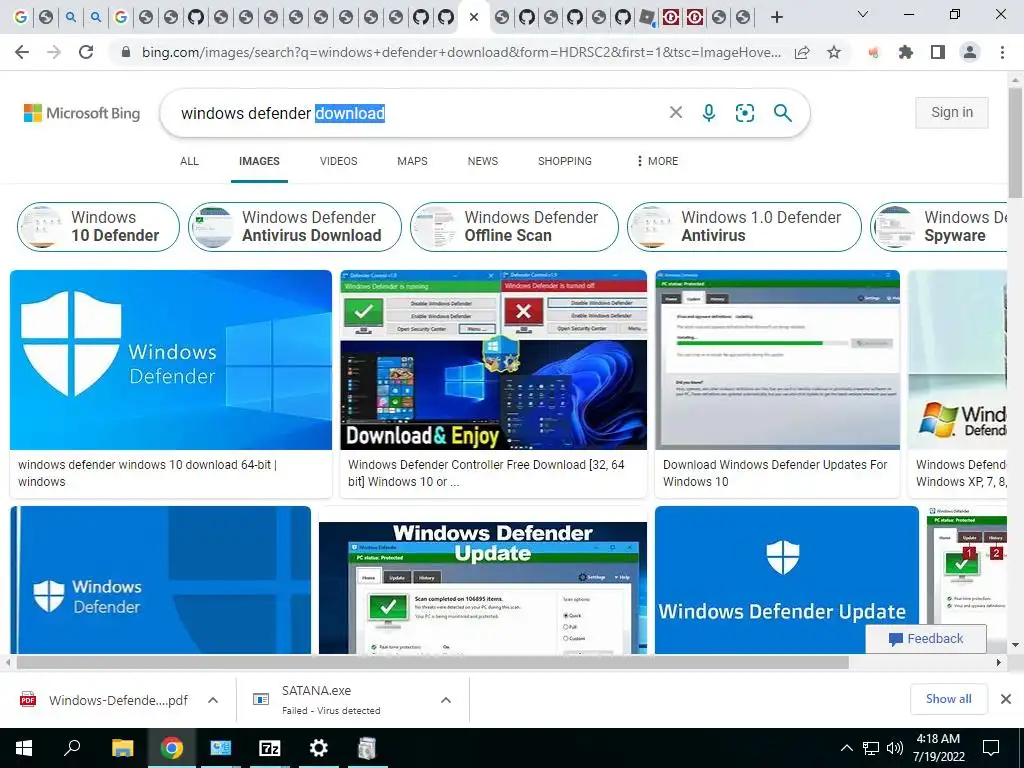Screen dimensions: 1024x768
Task: Select Windows Defender Antivirus Download chip
Action: coord(295,227)
